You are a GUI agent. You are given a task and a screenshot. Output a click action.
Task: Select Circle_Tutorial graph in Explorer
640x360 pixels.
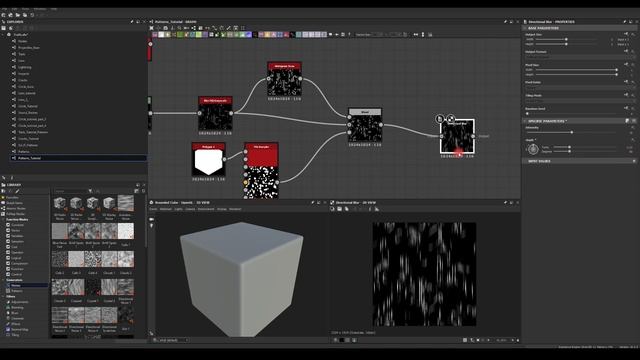pos(28,106)
